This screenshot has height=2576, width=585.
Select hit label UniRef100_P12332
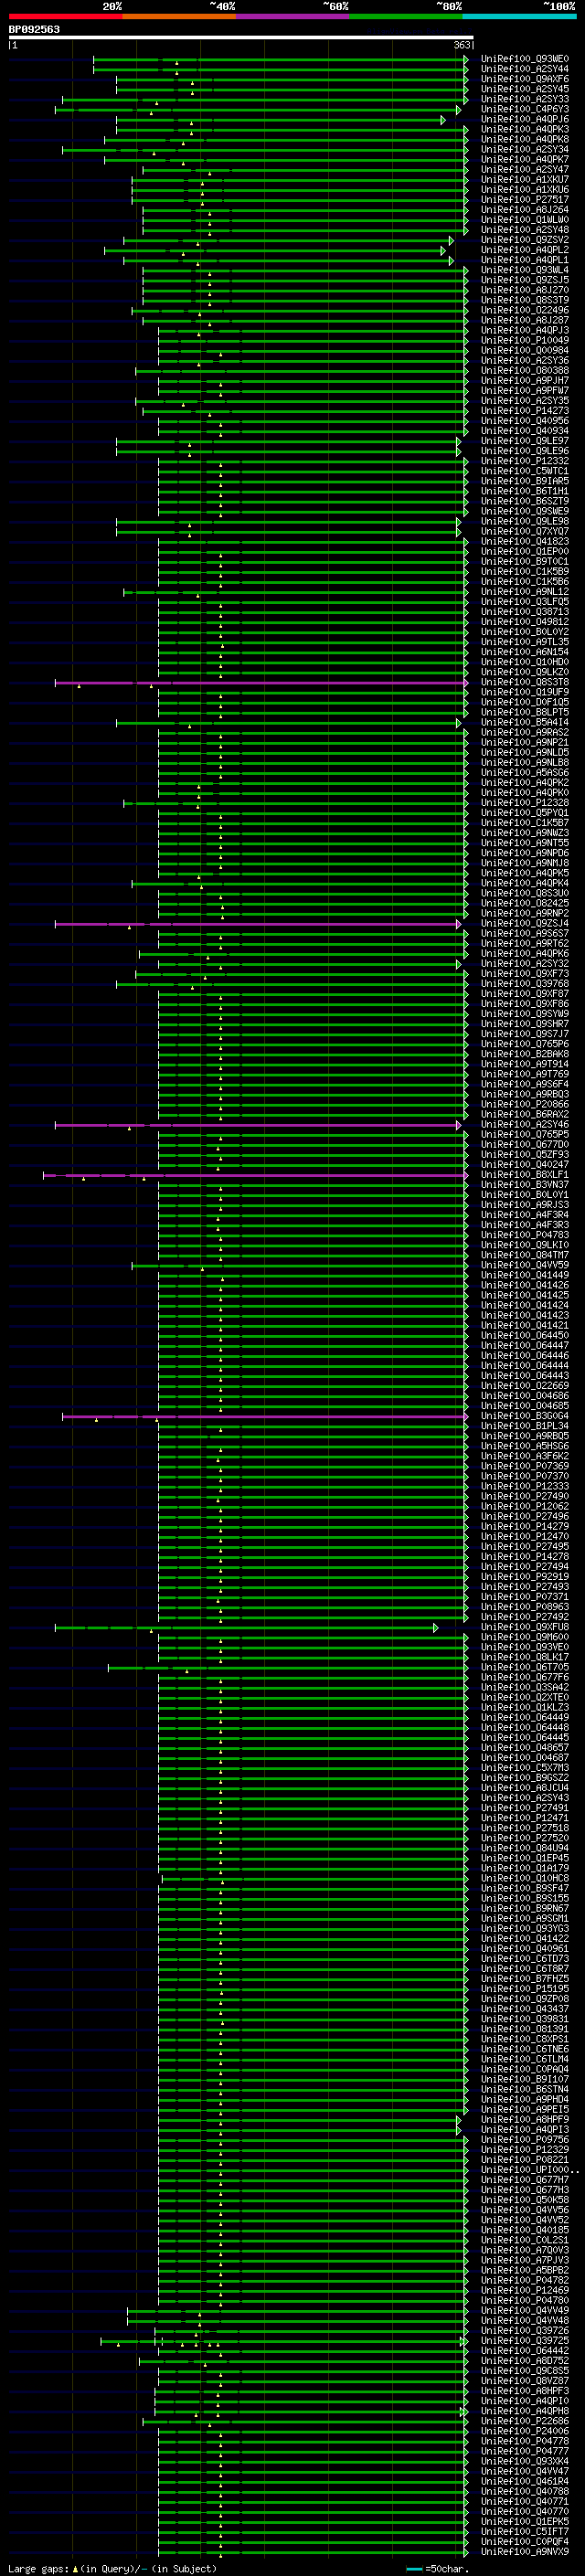click(524, 461)
